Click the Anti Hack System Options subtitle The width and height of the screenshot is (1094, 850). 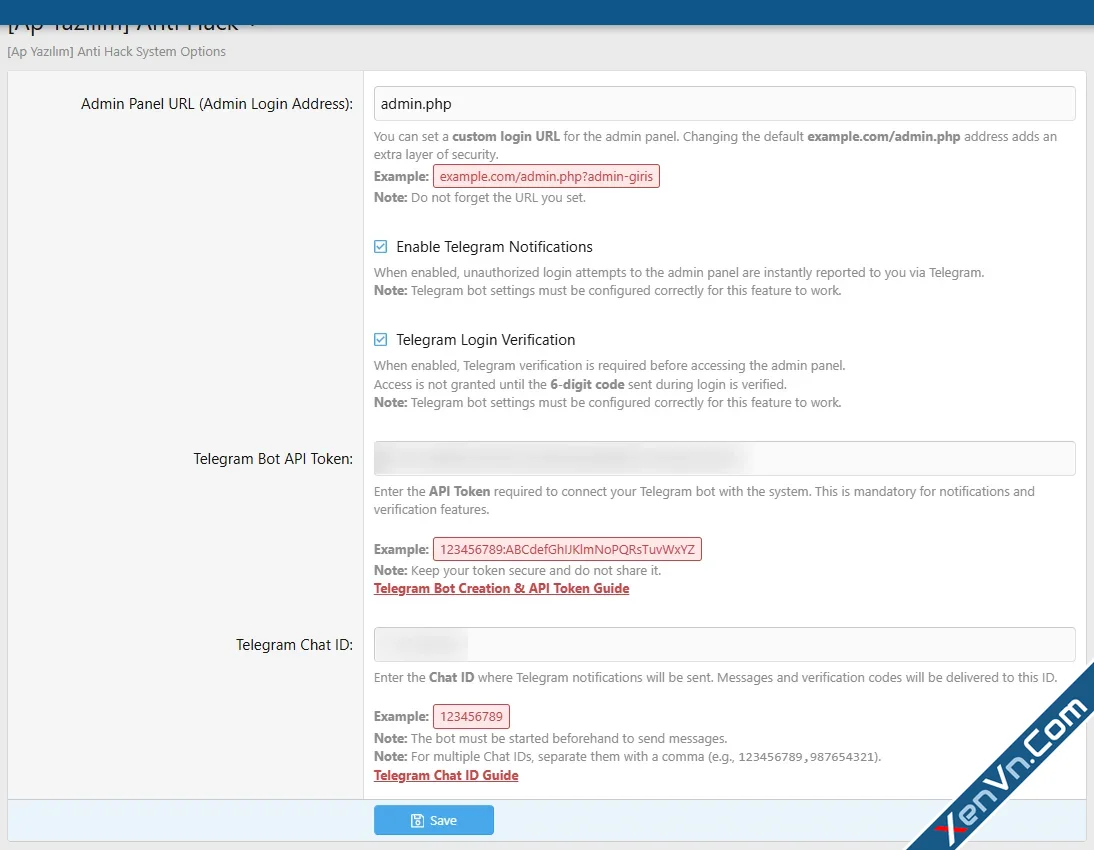click(117, 52)
